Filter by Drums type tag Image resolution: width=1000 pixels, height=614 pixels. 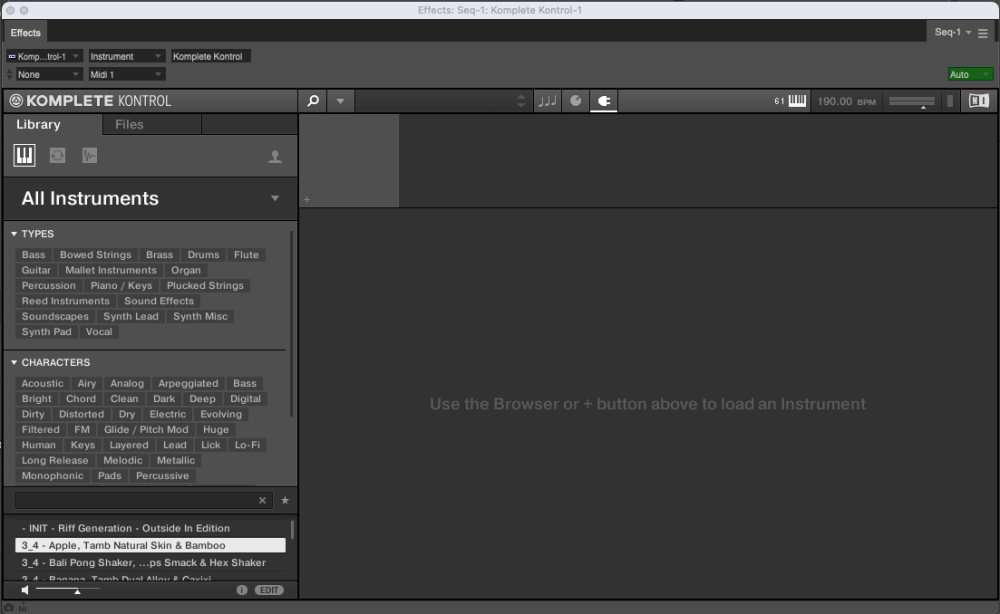[x=203, y=254]
